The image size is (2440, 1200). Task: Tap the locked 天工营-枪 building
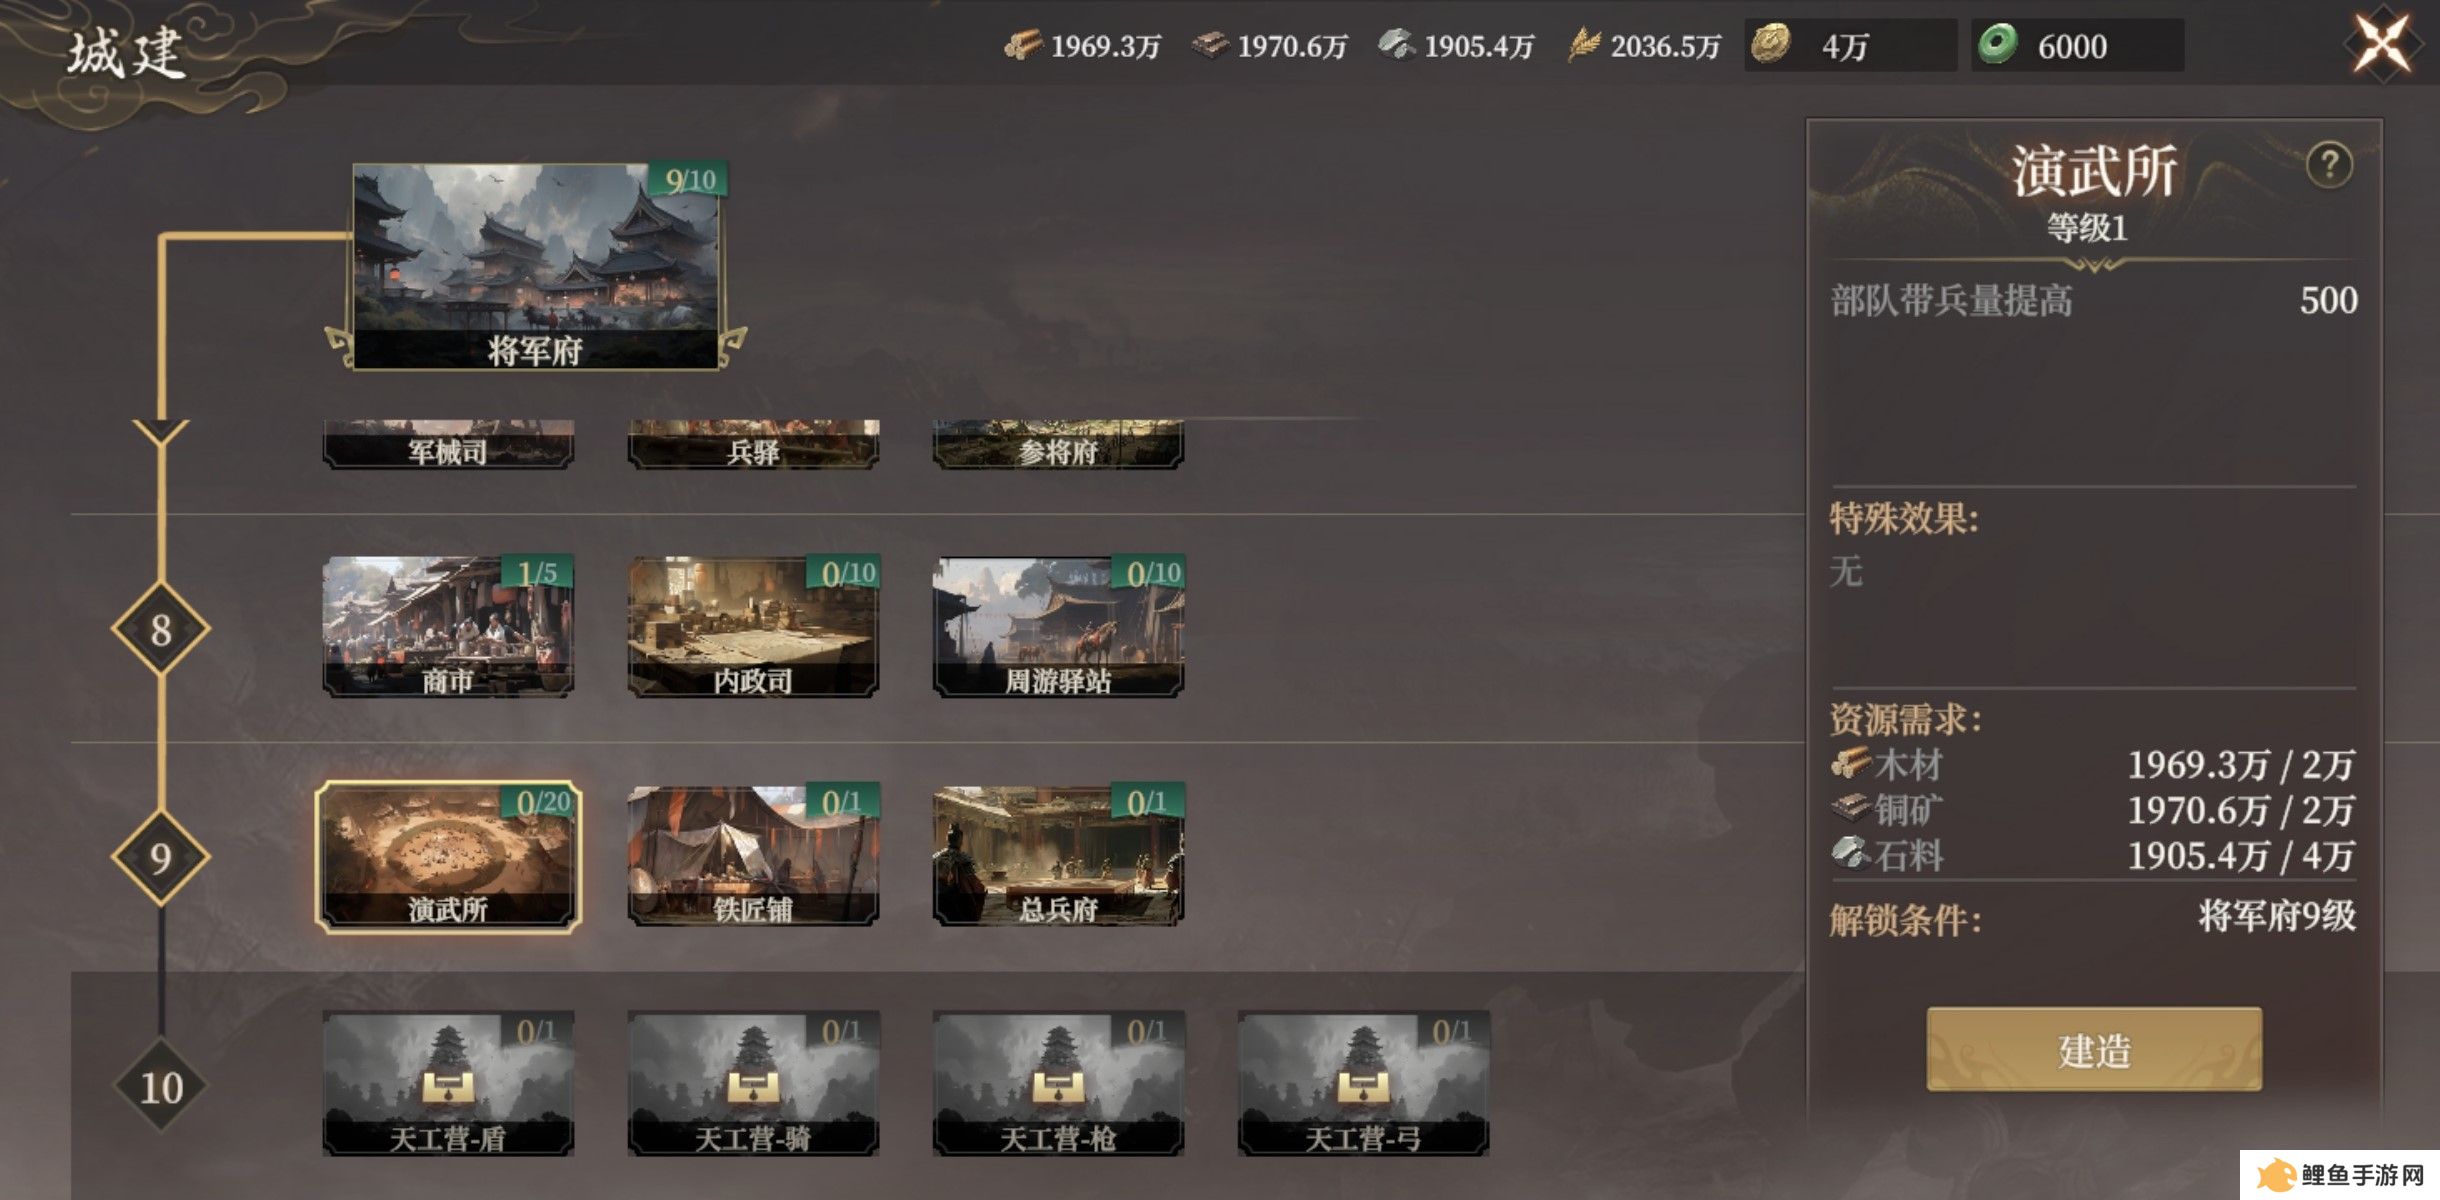1058,1084
